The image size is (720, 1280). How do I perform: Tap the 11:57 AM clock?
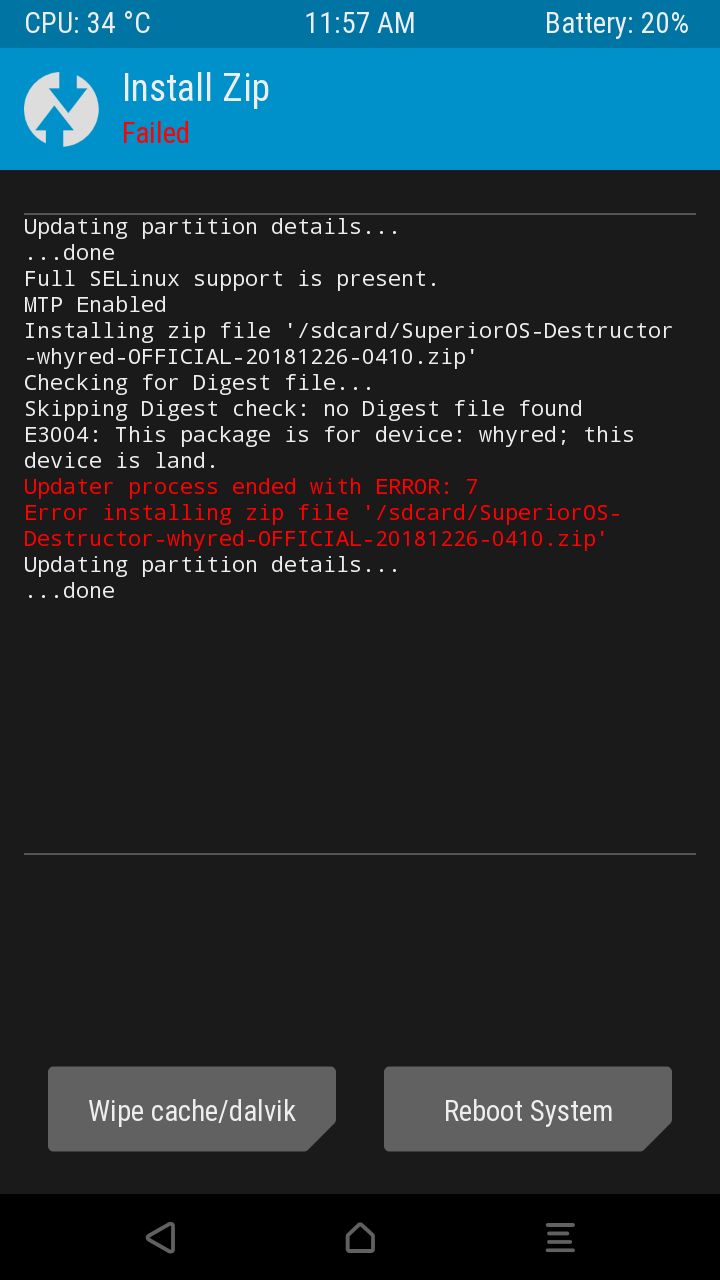pos(360,23)
